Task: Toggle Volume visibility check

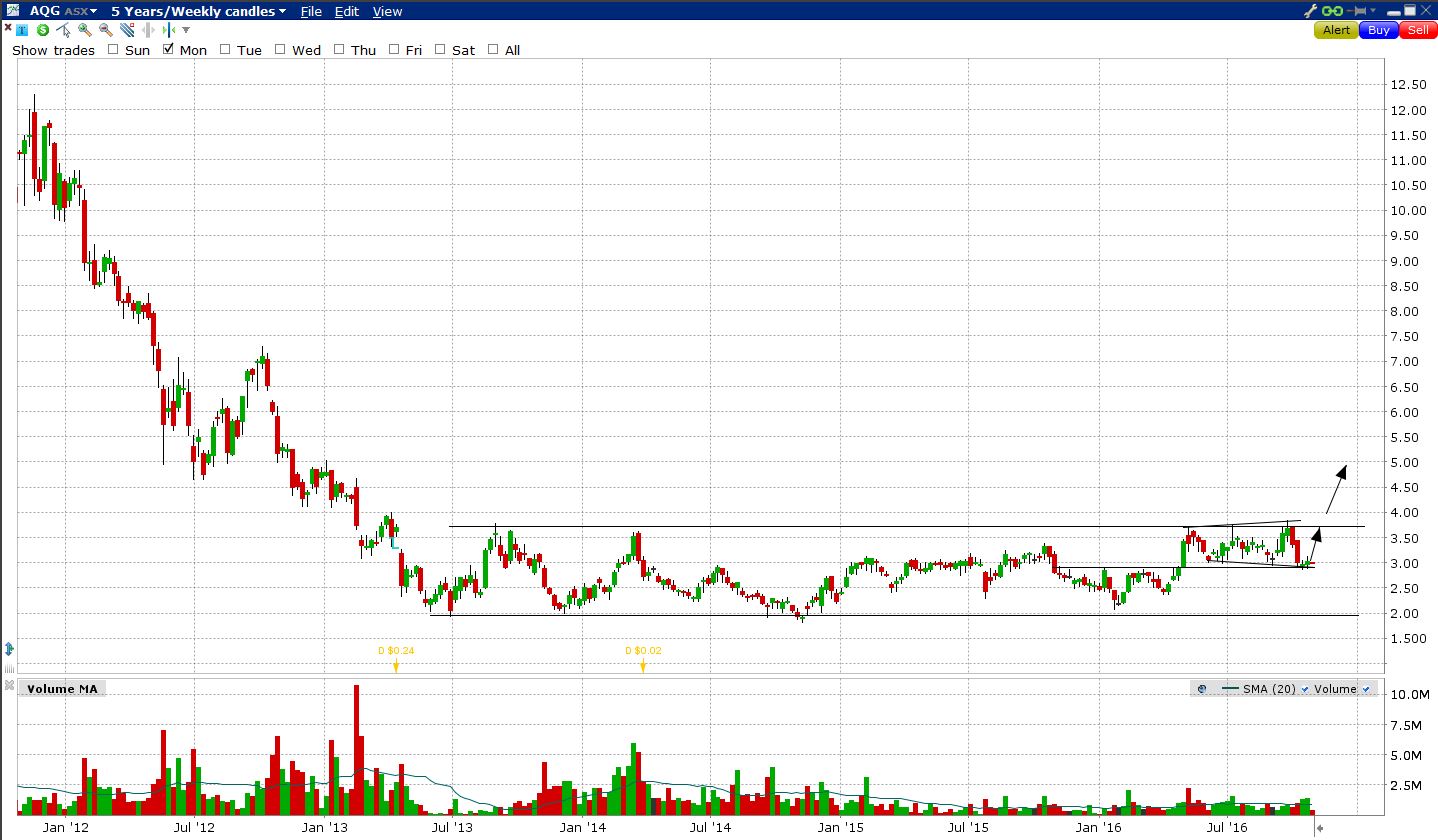Action: click(x=1366, y=689)
